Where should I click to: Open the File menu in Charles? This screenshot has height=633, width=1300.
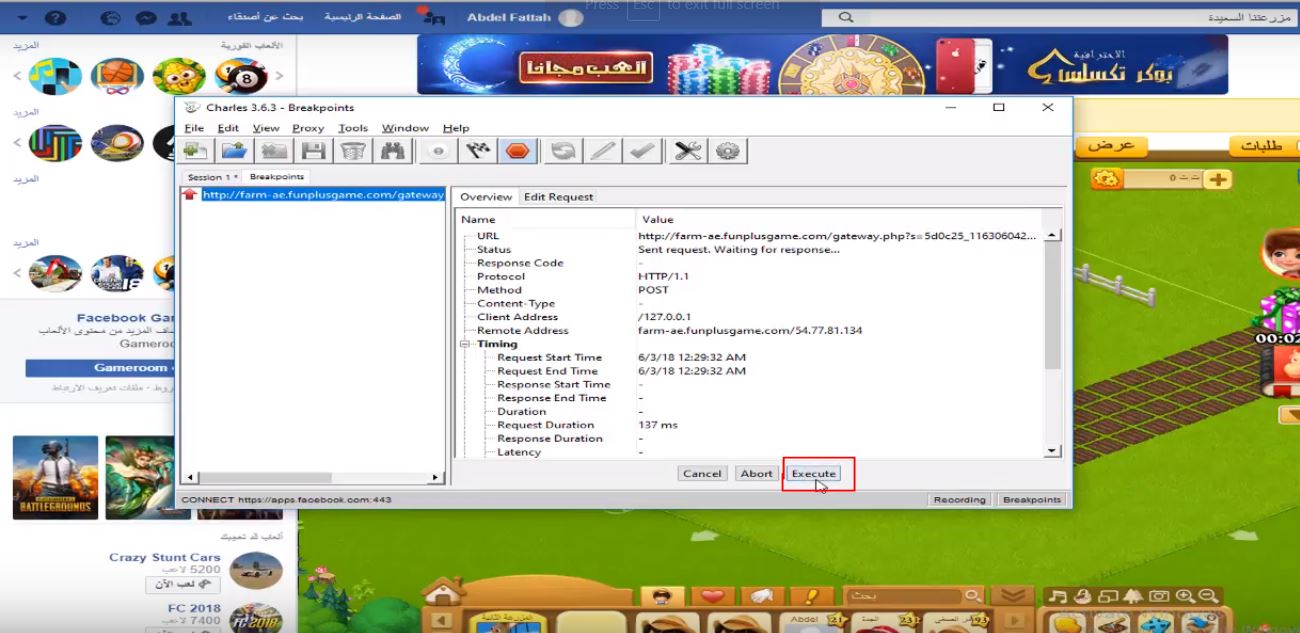194,128
